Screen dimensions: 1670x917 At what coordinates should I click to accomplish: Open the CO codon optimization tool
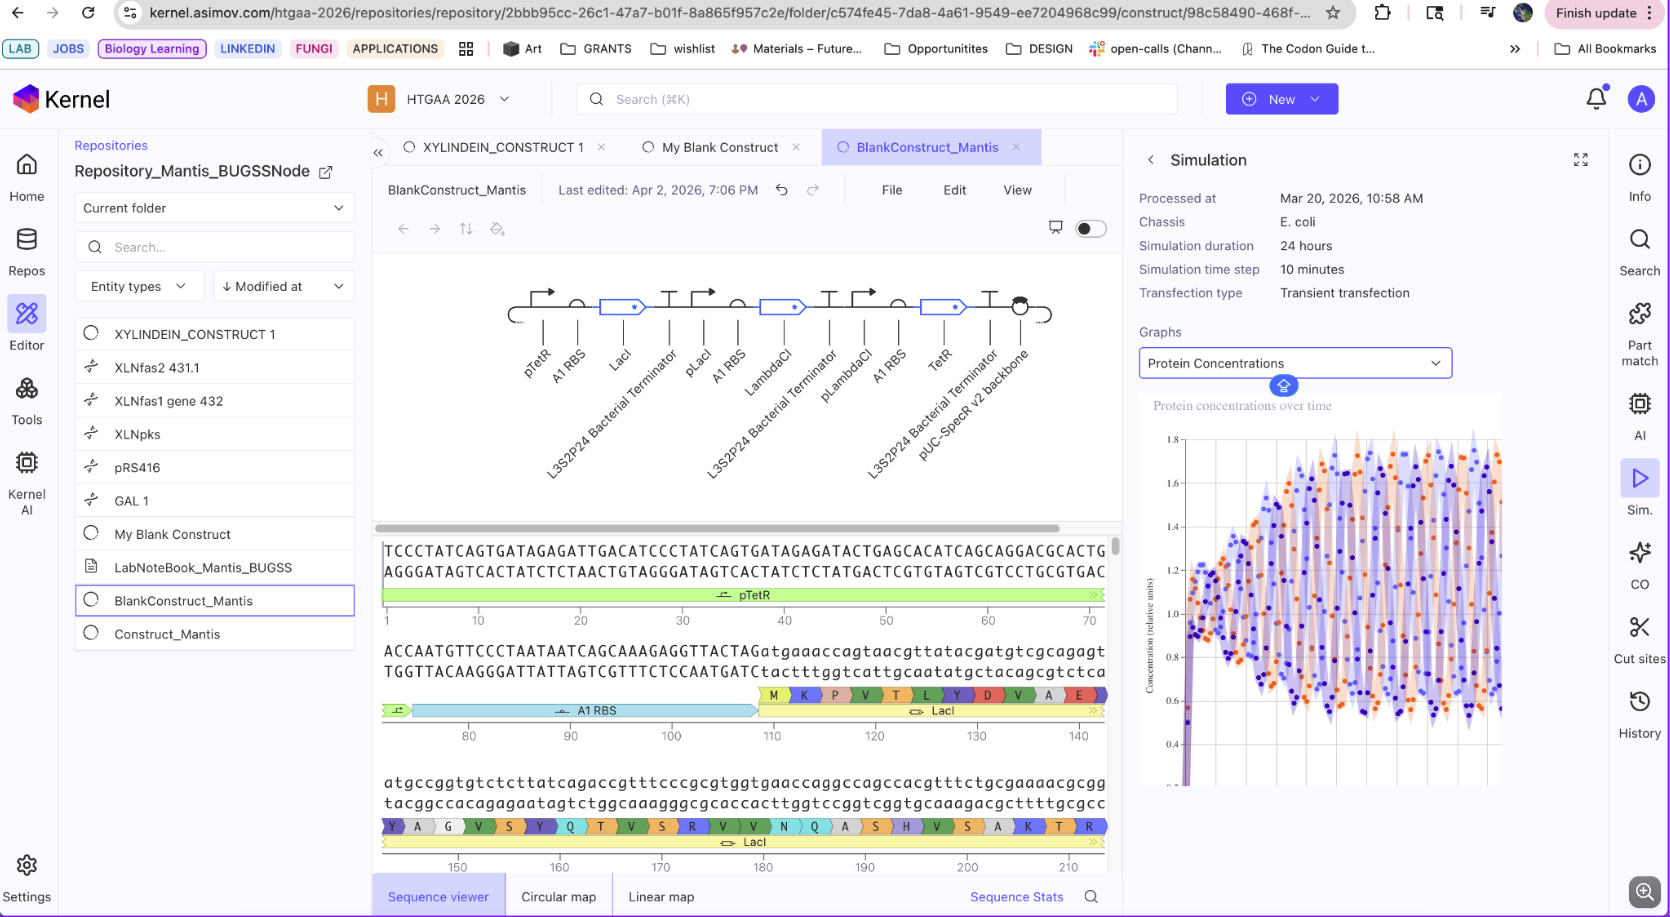tap(1639, 564)
